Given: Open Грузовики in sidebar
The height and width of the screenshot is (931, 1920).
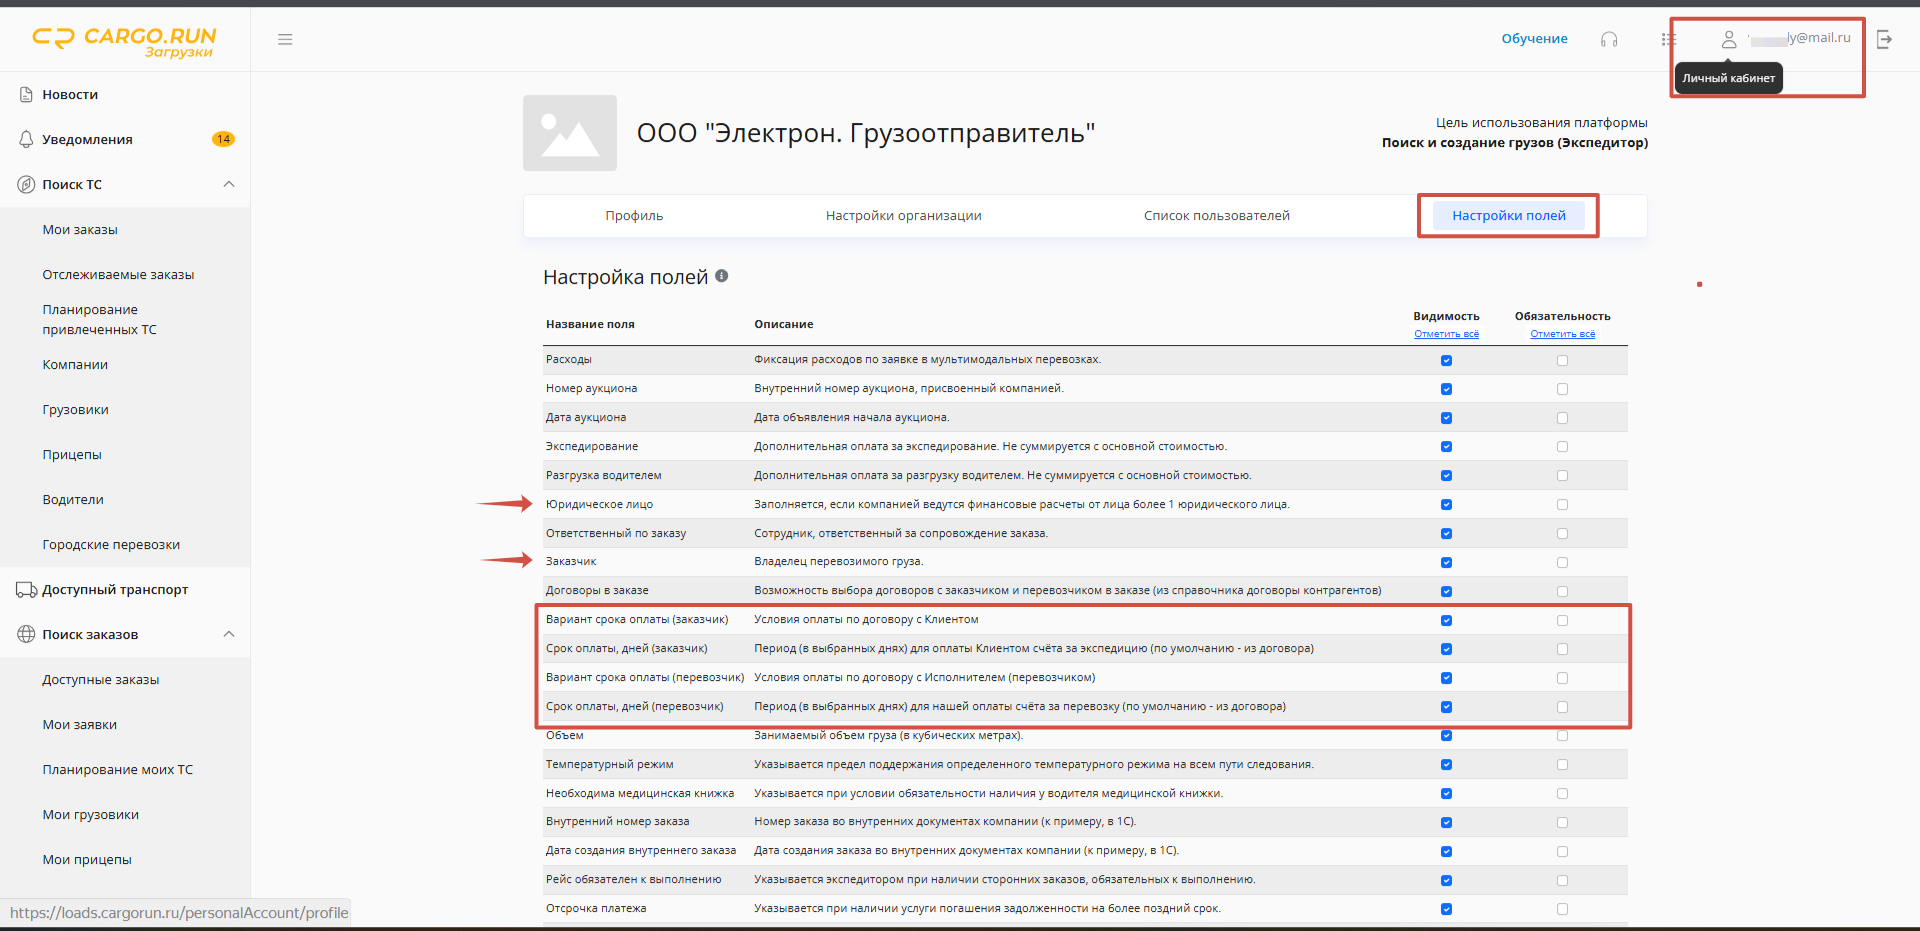Looking at the screenshot, I should (x=76, y=409).
